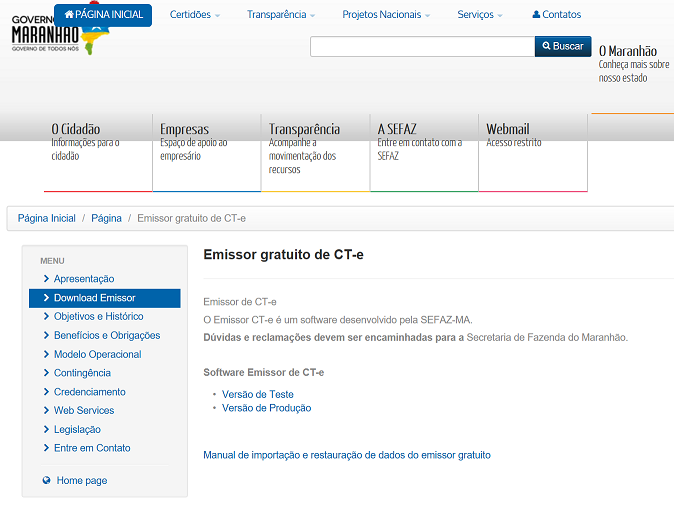The height and width of the screenshot is (509, 674).
Task: Open the Certidões dropdown menu
Action: pos(195,15)
